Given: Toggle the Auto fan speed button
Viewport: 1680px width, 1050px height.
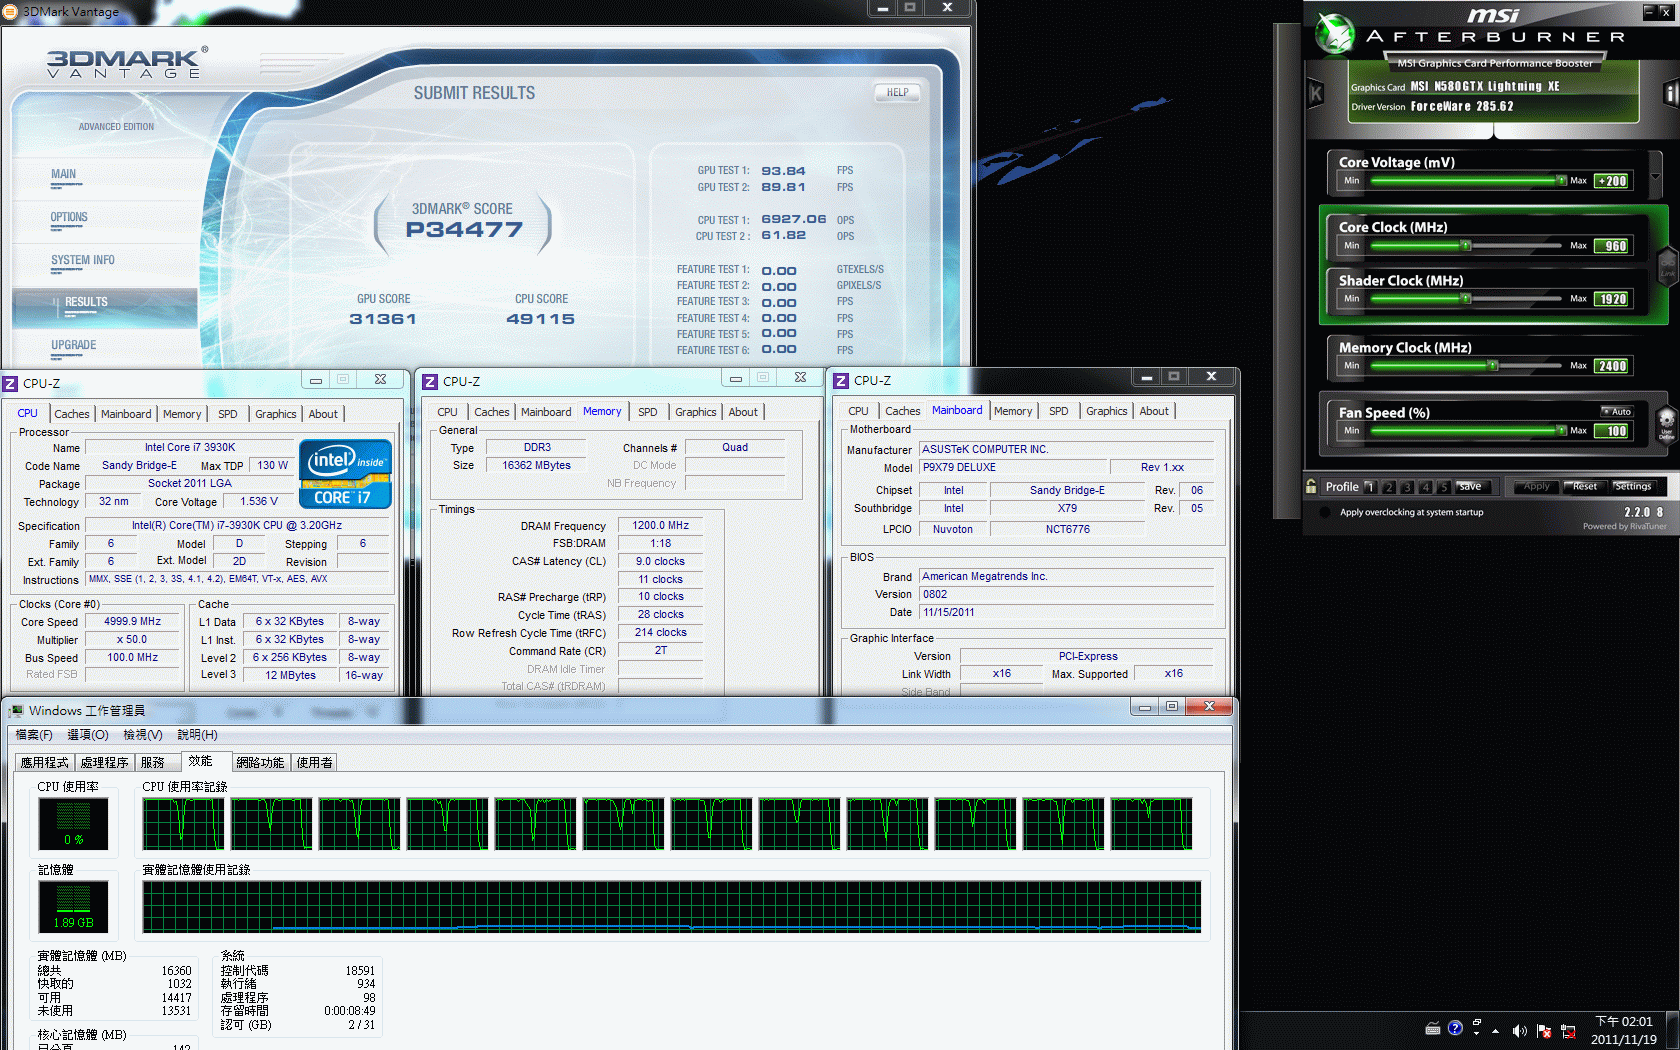Looking at the screenshot, I should pos(1617,412).
